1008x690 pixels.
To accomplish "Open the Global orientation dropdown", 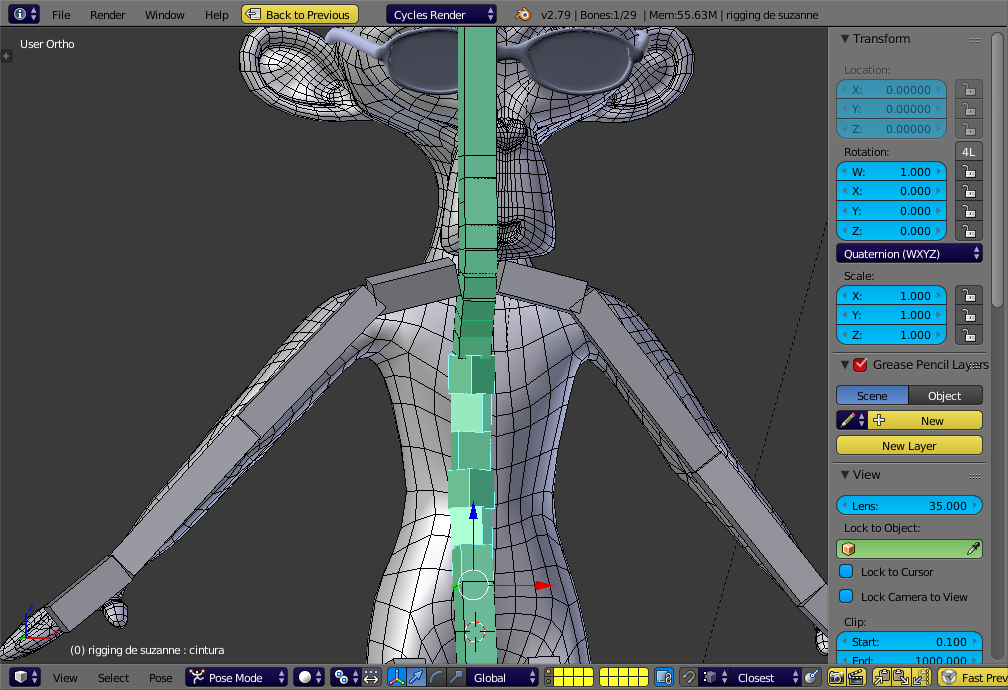I will (x=501, y=677).
